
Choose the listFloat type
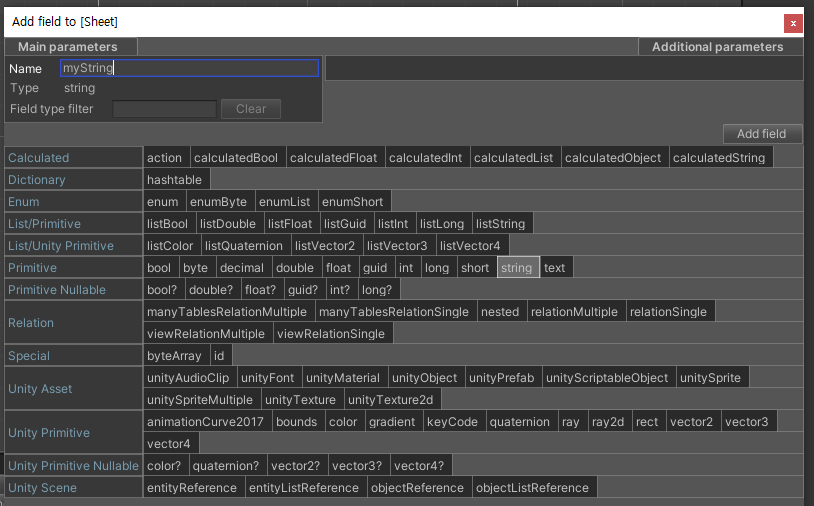click(290, 224)
